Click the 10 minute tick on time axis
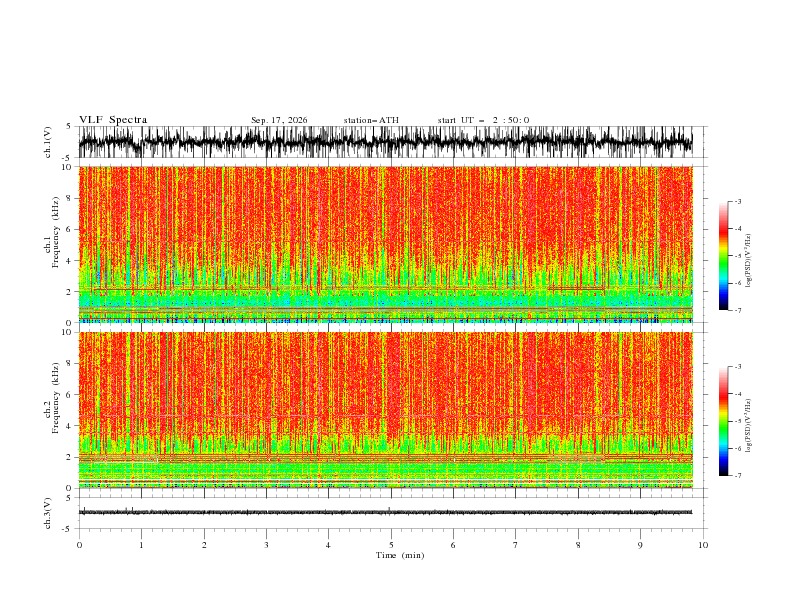Screen dimensions: 792x612 tap(703, 545)
